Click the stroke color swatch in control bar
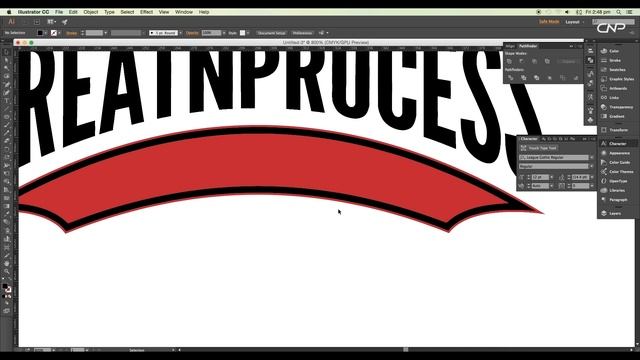The height and width of the screenshot is (360, 640). (x=54, y=33)
